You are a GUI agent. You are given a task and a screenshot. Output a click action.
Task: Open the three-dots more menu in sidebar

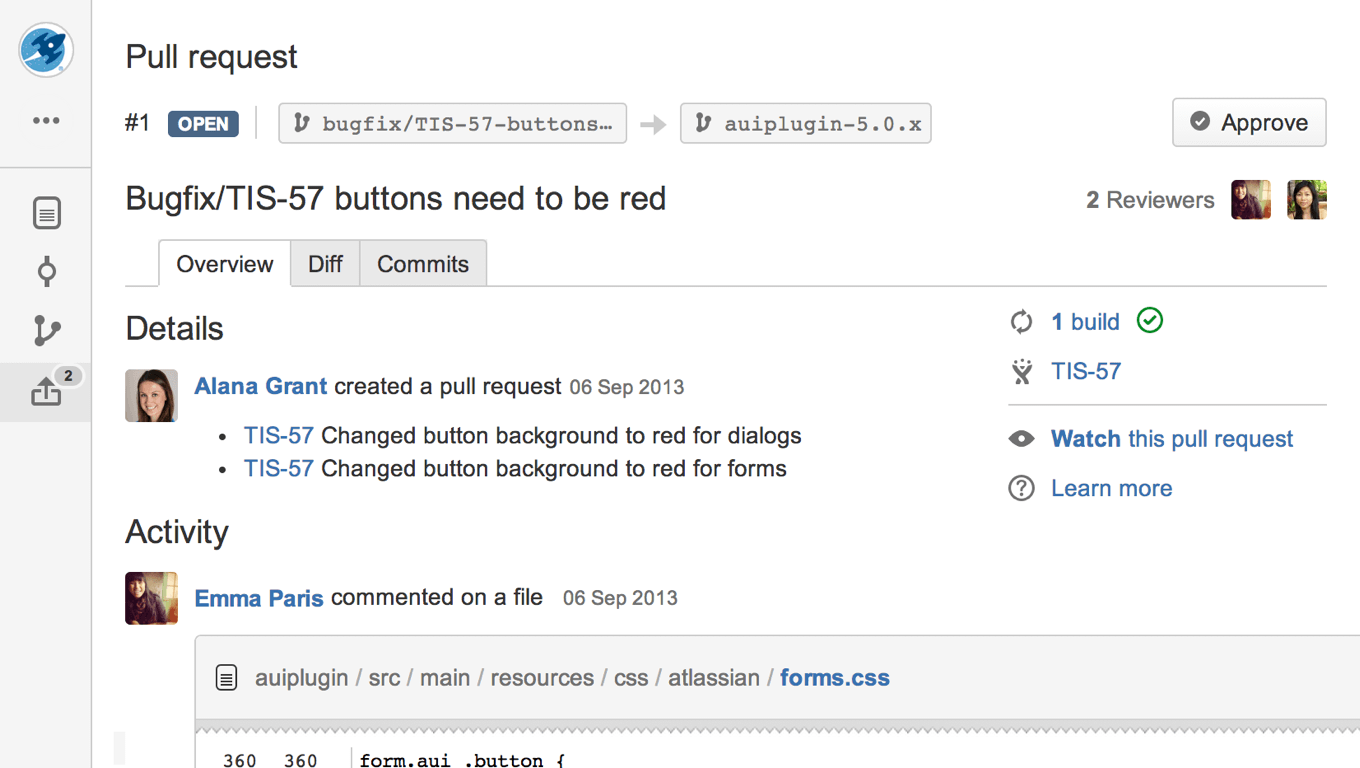click(46, 121)
